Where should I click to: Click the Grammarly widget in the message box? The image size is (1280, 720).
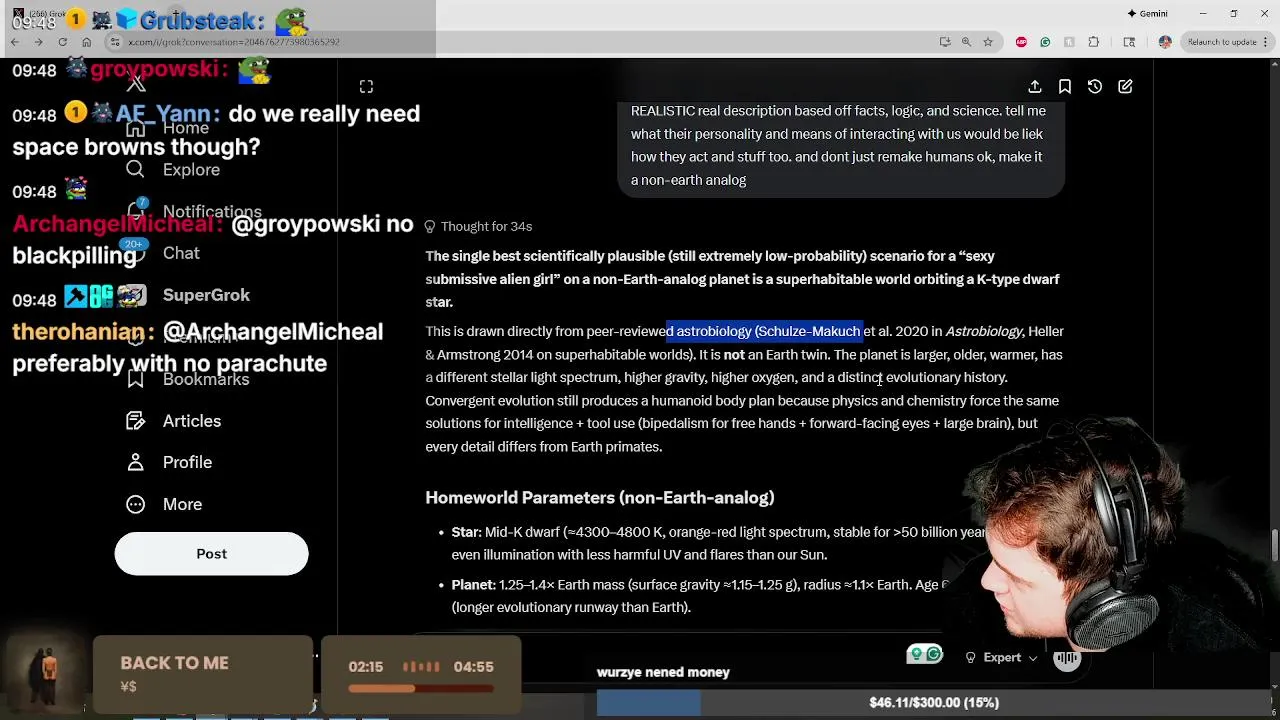tap(924, 655)
